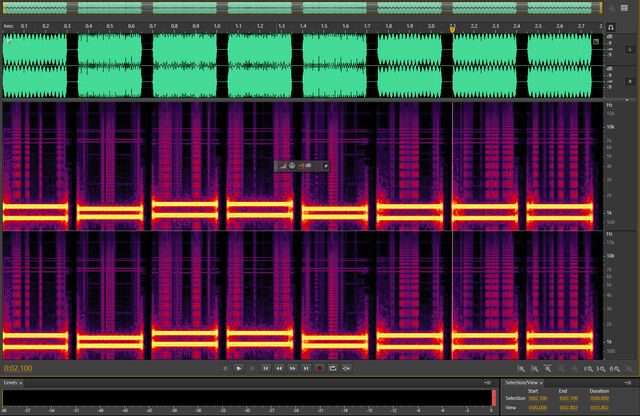Click the HUD amplitude ramp icon

282,166
